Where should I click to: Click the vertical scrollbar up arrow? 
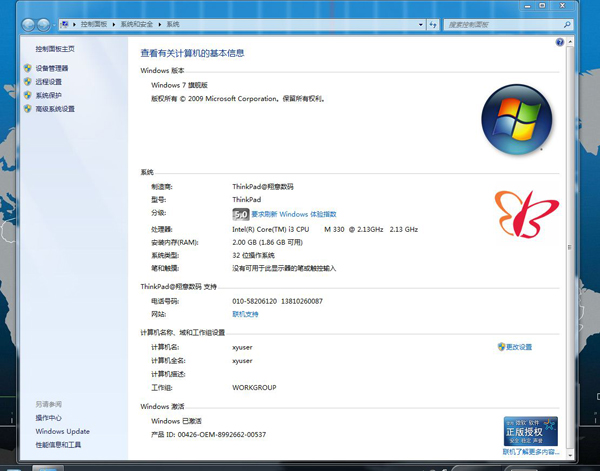pos(570,41)
